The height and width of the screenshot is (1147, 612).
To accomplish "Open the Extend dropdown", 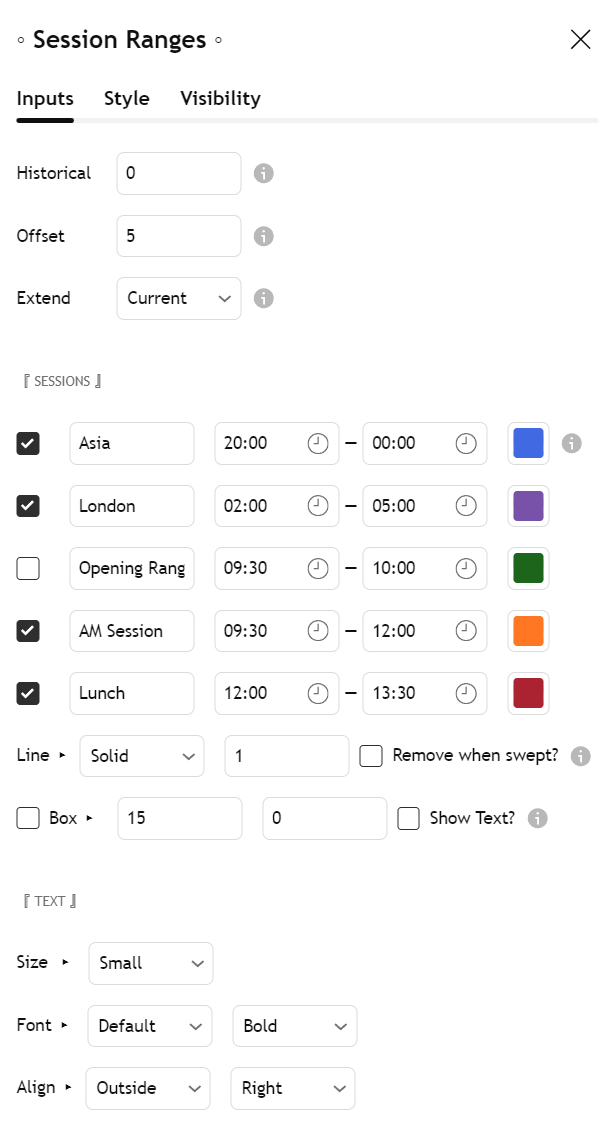I will (x=178, y=298).
